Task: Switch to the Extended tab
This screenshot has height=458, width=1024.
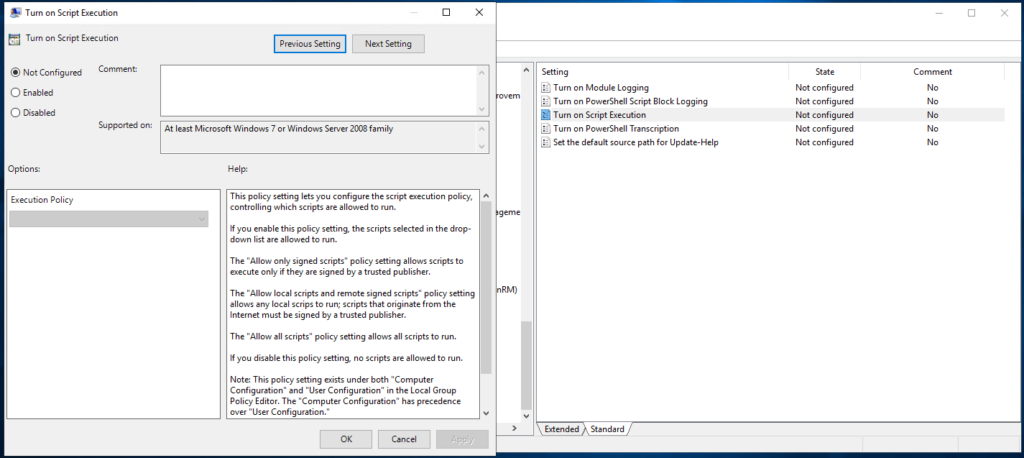Action: [561, 429]
